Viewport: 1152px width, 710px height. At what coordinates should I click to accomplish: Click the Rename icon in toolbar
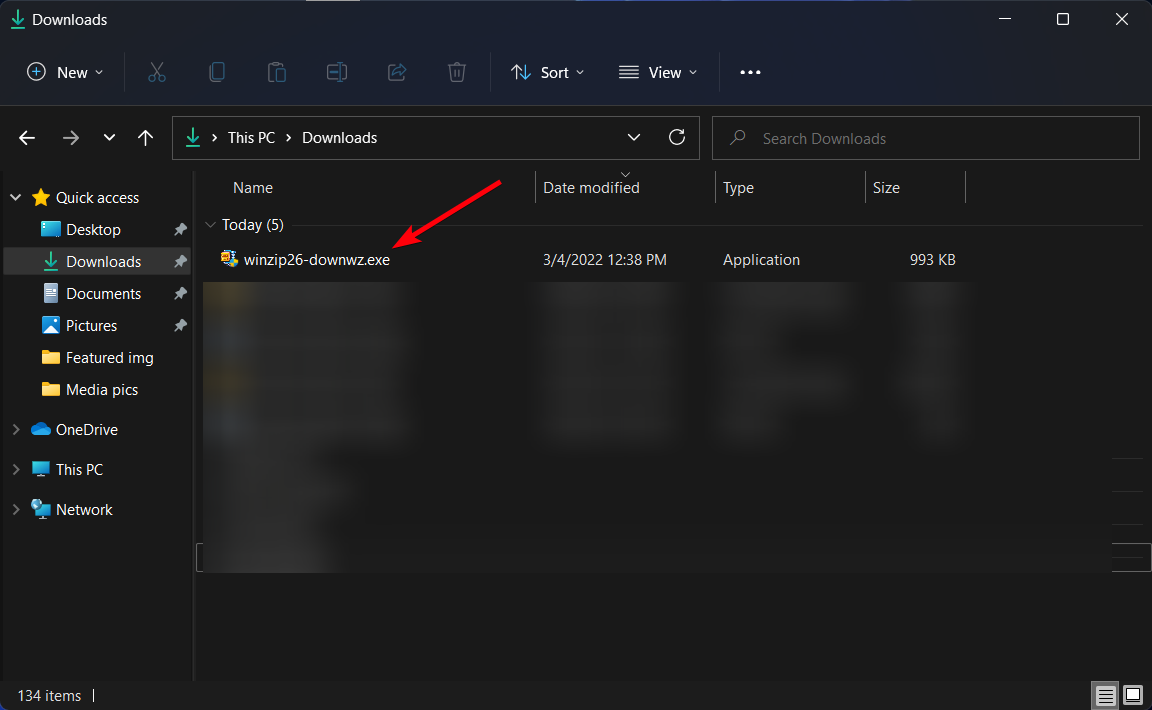(337, 72)
